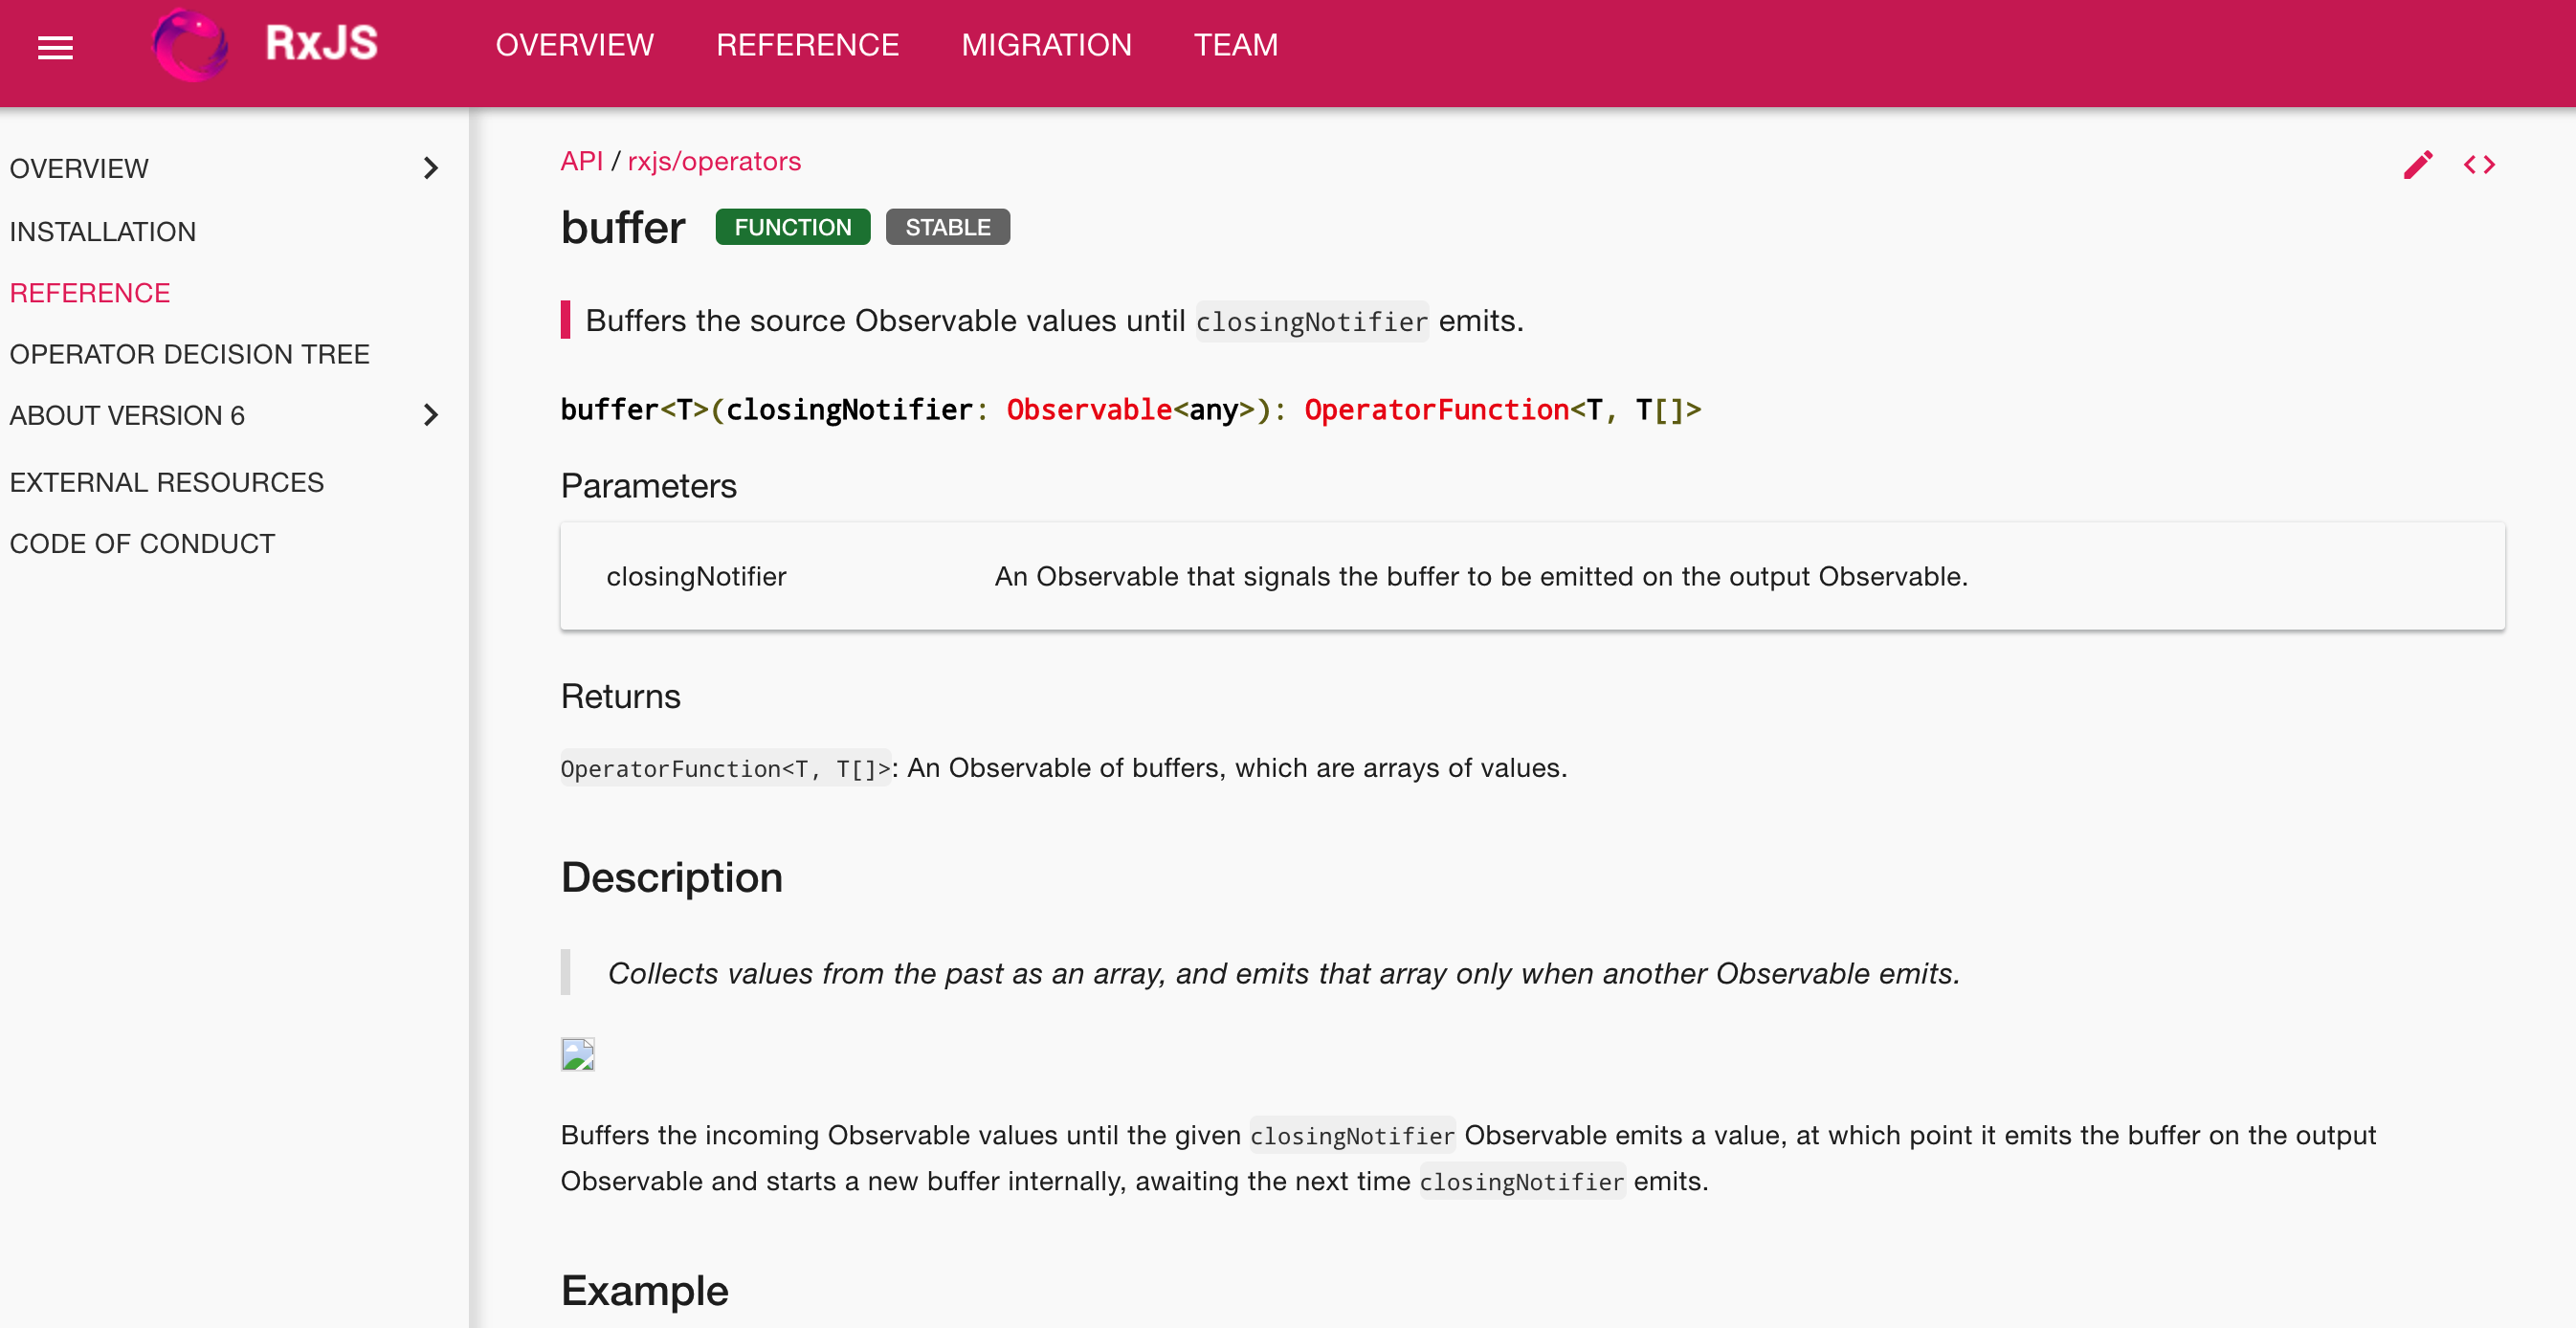The height and width of the screenshot is (1328, 2576).
Task: Select REFERENCE in the sidebar
Action: click(x=89, y=292)
